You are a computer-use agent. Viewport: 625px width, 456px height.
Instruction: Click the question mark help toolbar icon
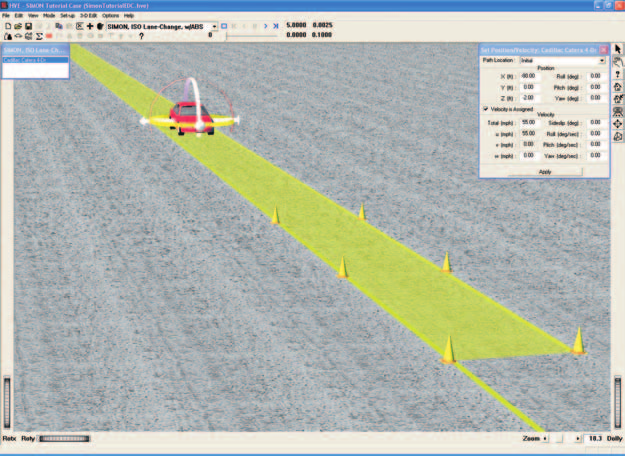point(141,36)
